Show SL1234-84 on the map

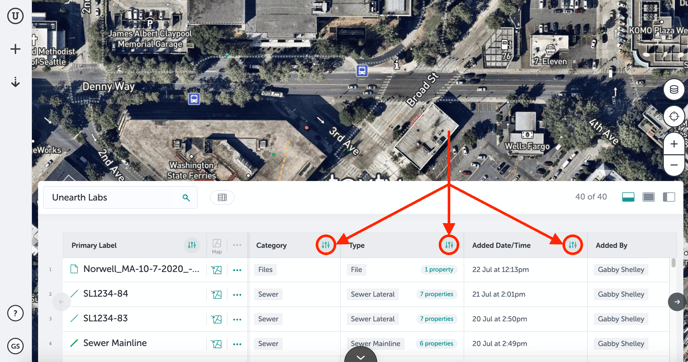(216, 294)
